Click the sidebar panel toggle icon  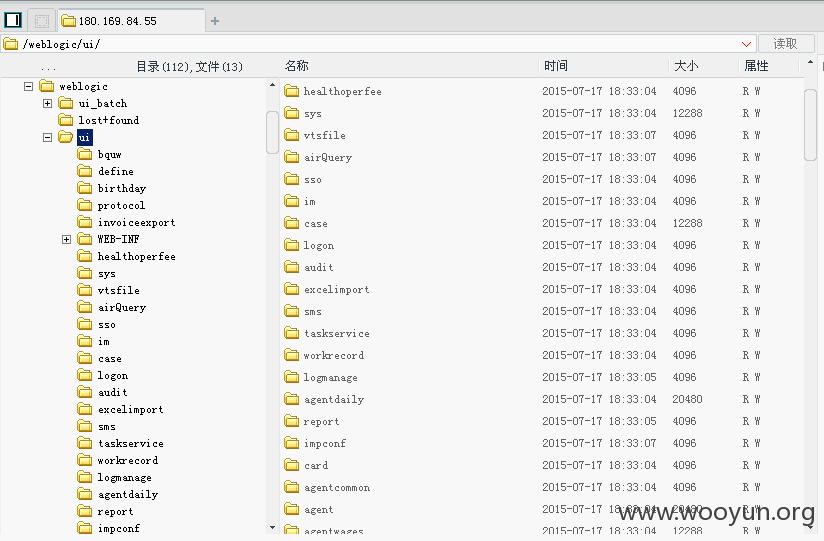(x=13, y=20)
